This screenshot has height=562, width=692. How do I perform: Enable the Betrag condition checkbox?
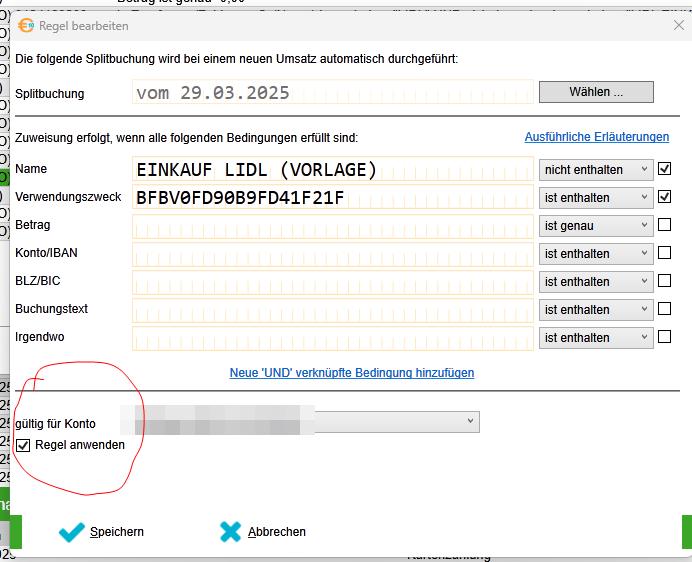pos(664,225)
